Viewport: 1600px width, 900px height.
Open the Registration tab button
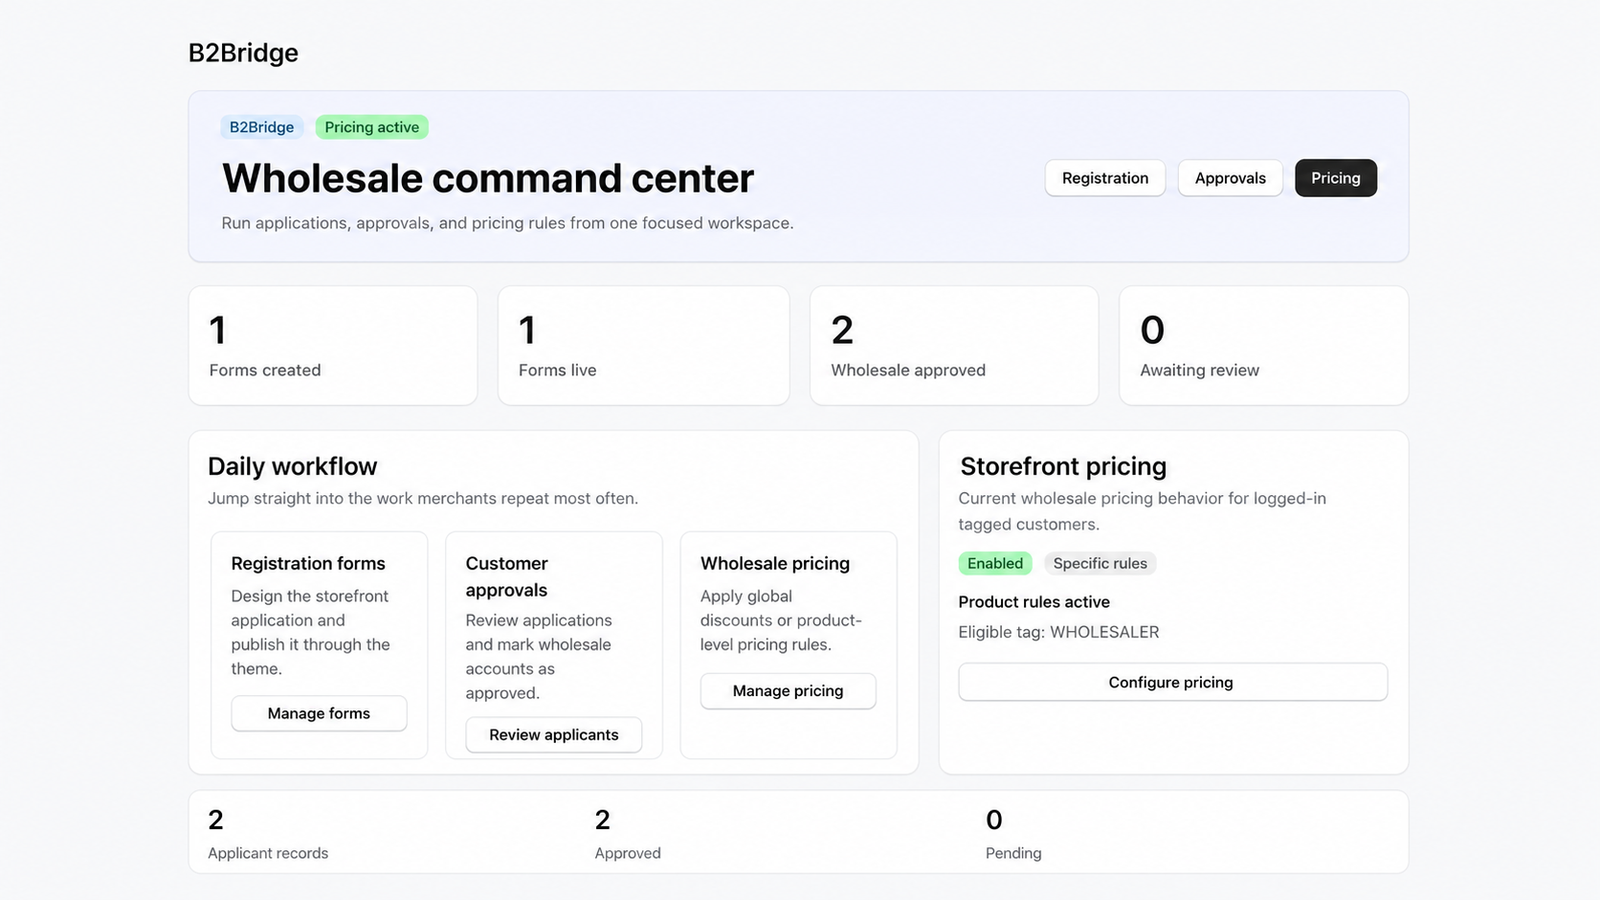point(1105,178)
